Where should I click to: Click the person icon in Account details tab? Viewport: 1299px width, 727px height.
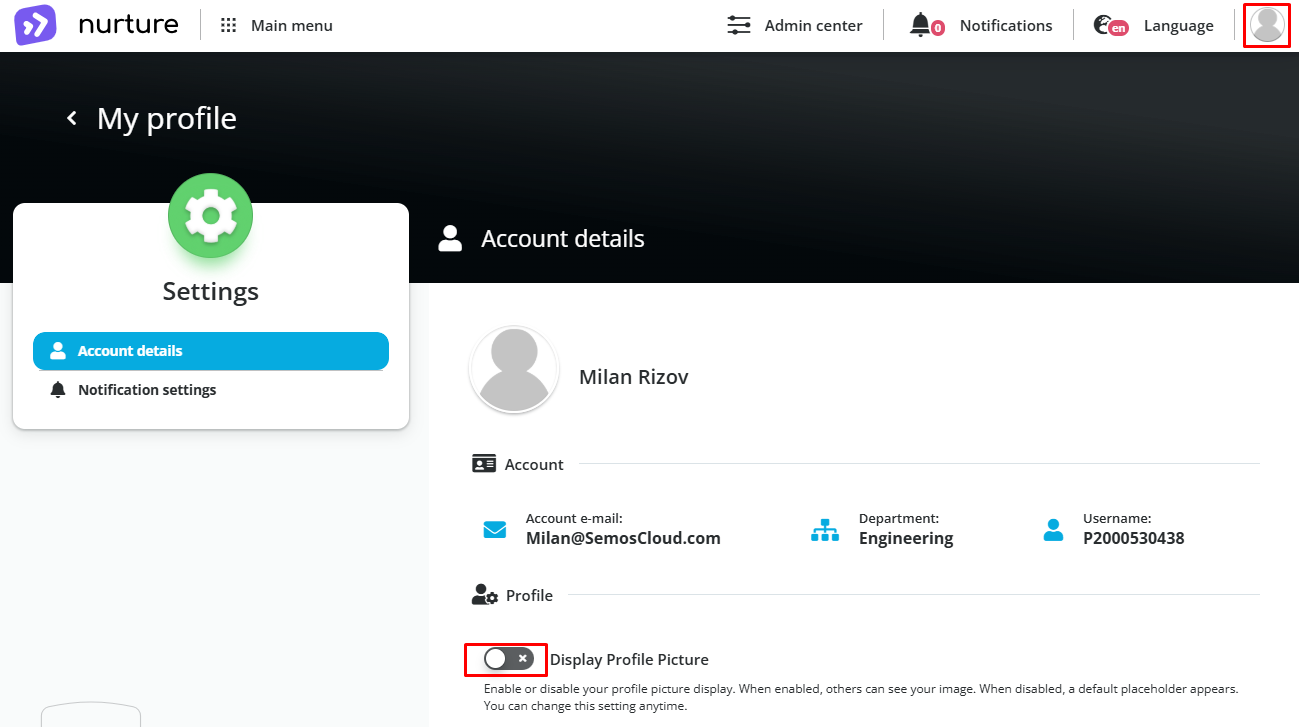(58, 351)
